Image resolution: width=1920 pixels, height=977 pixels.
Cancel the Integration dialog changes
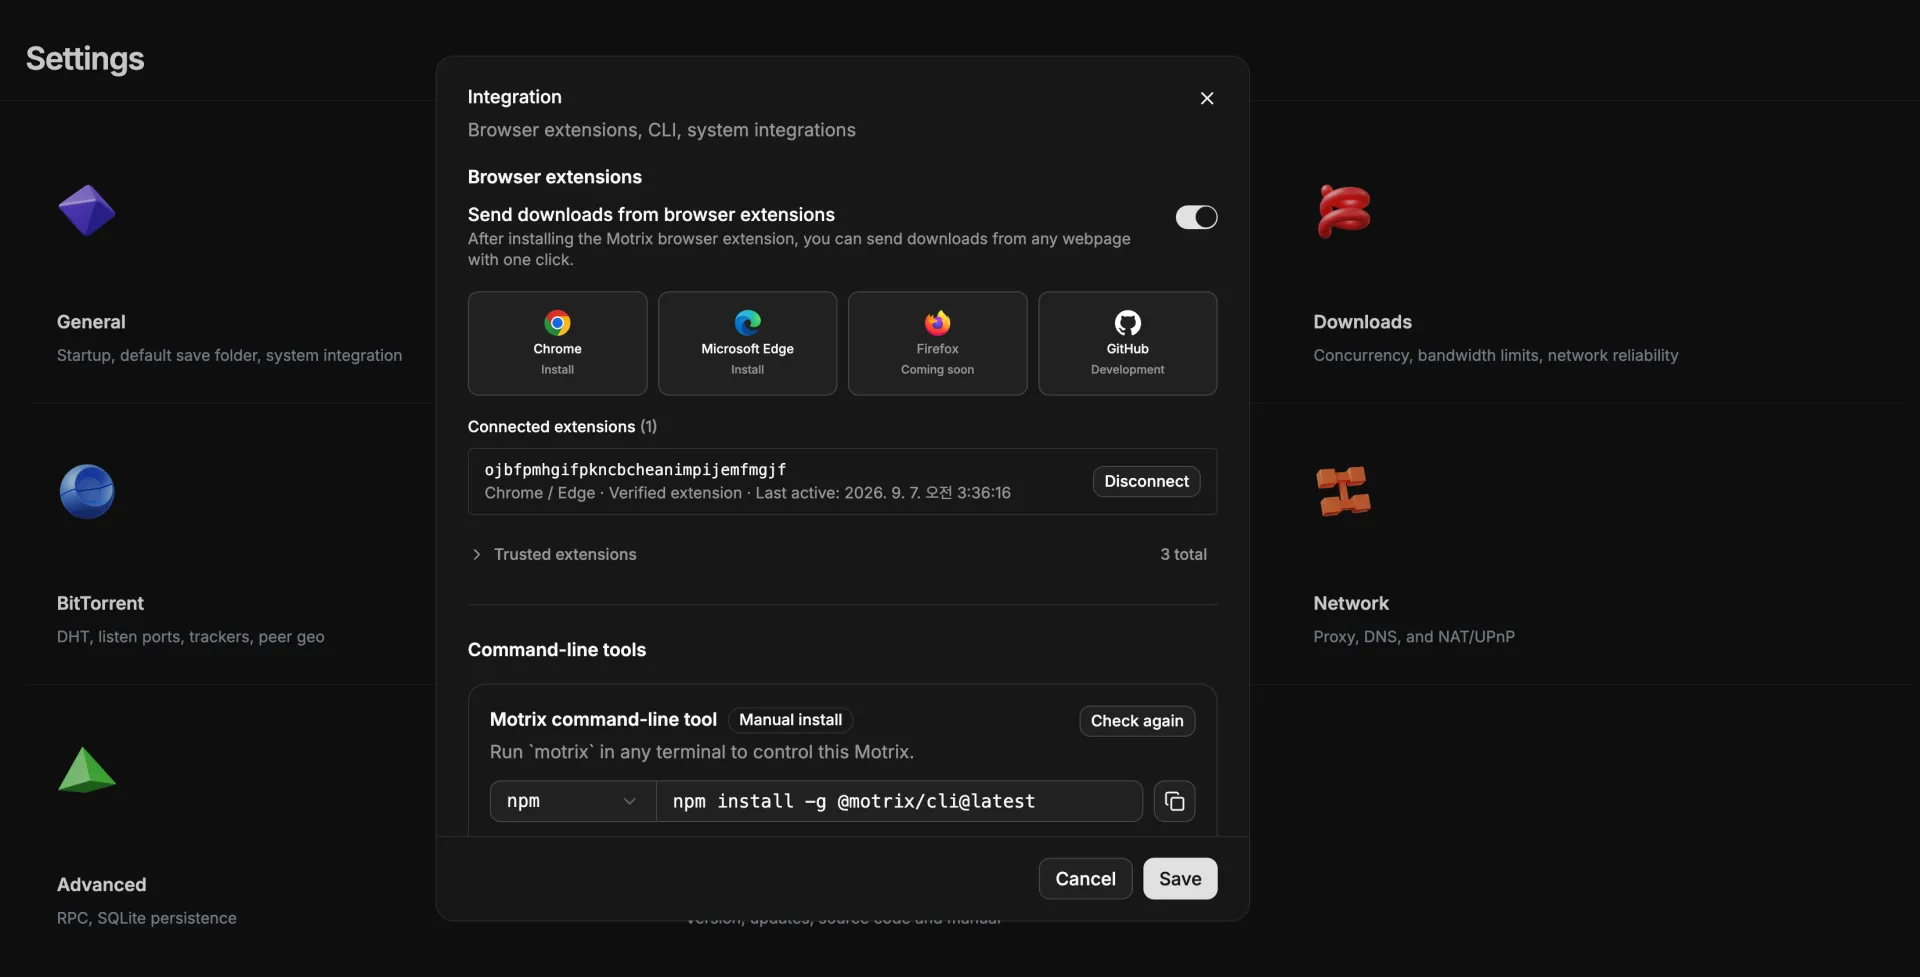point(1085,878)
